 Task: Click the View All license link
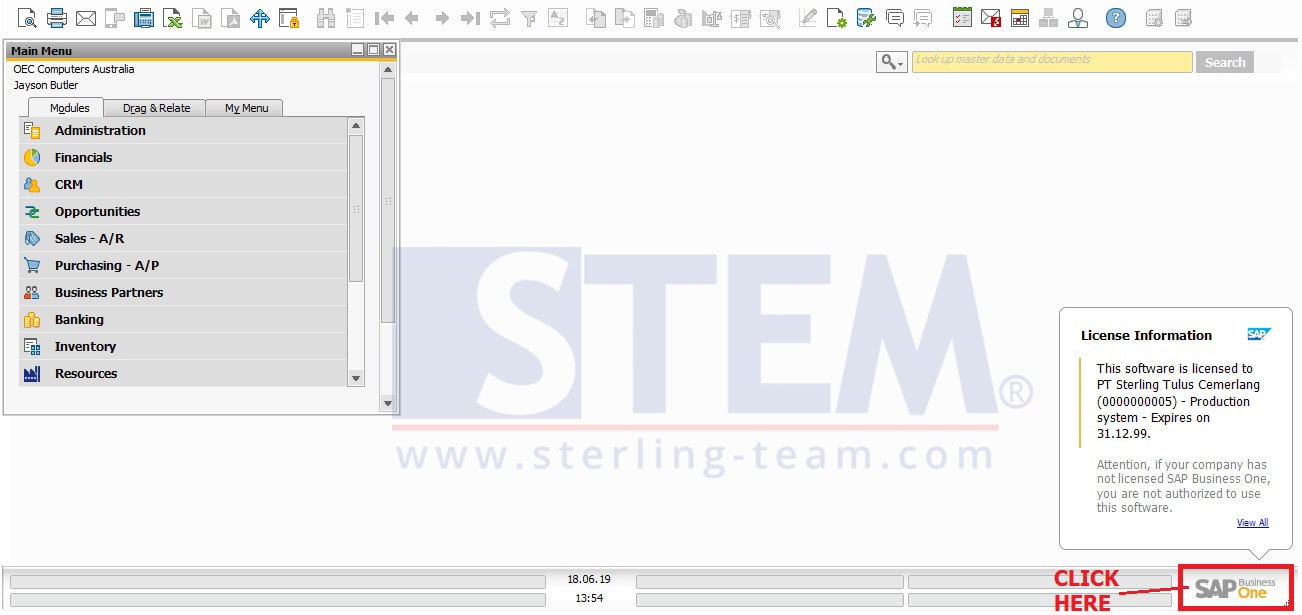(1252, 523)
